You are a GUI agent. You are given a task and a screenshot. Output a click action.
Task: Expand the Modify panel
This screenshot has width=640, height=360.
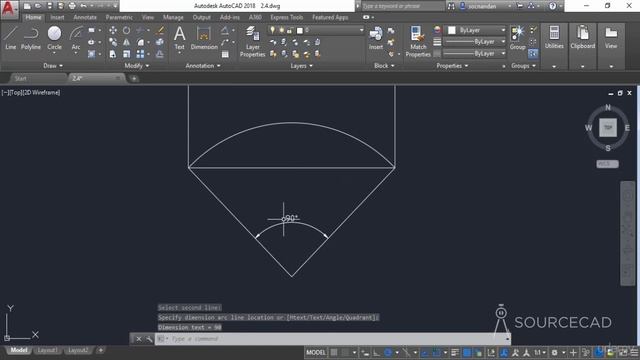(x=137, y=66)
